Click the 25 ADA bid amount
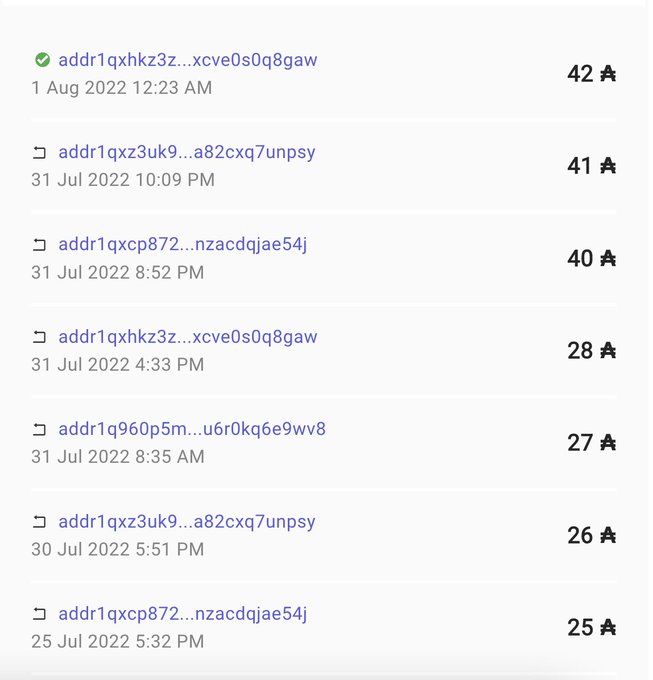Screen dimensions: 653x680 [592, 628]
